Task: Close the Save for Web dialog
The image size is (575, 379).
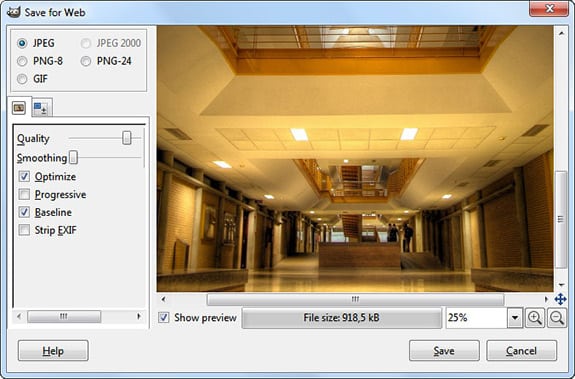Action: 549,9
